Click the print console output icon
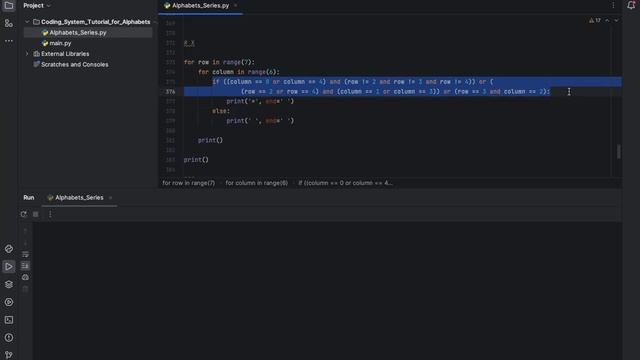 click(25, 277)
